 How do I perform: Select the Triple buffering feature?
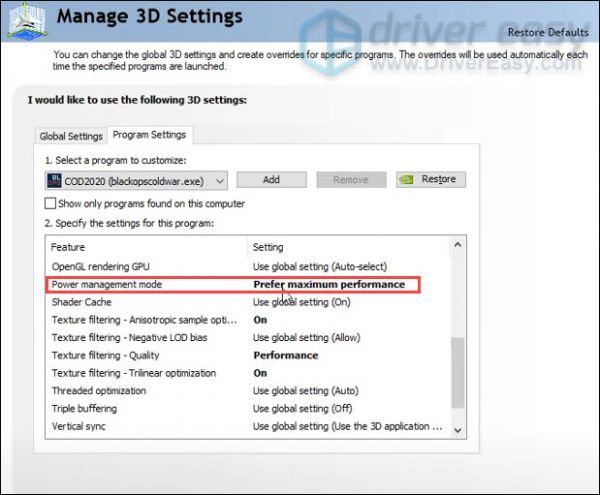point(84,409)
